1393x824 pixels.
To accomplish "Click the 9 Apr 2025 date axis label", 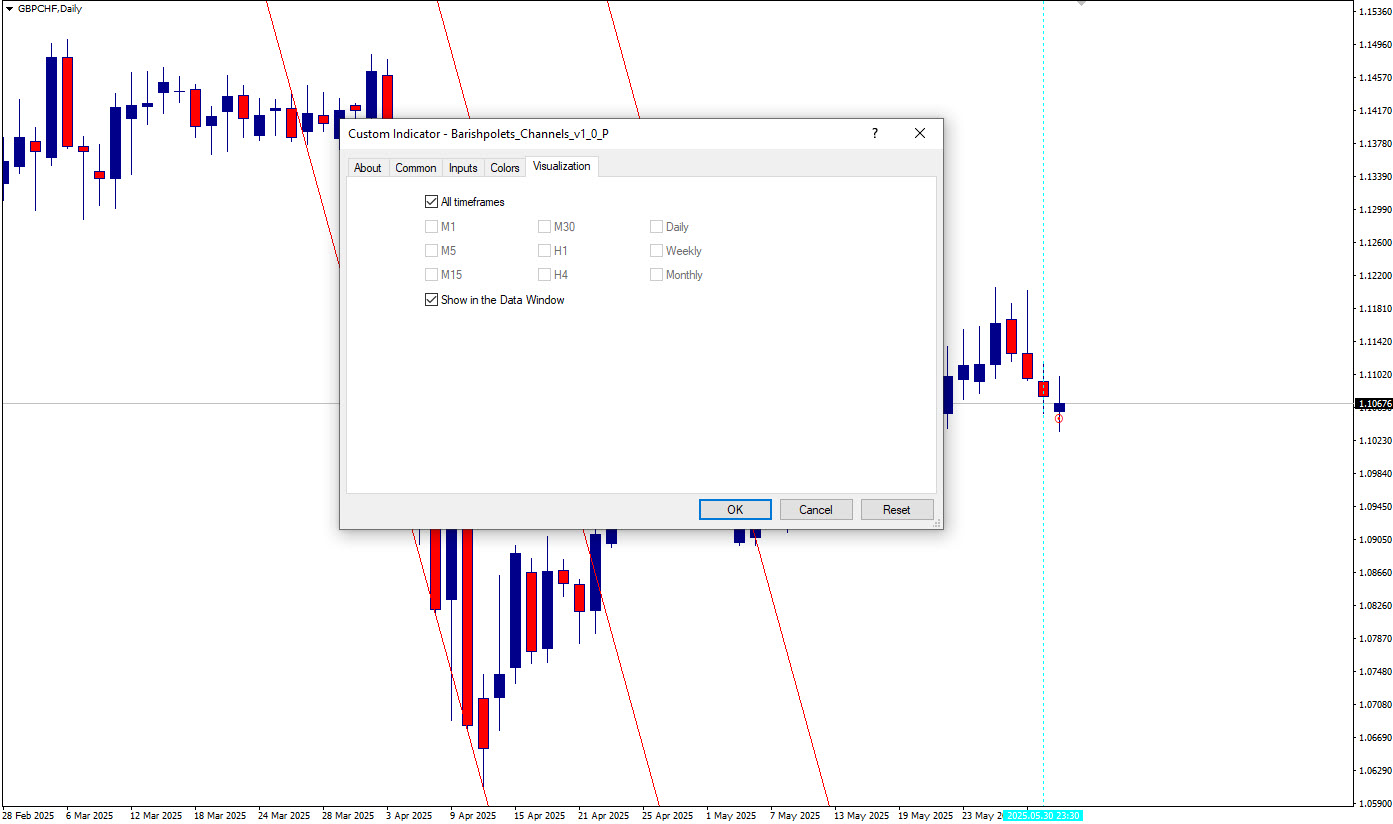I will pyautogui.click(x=473, y=816).
